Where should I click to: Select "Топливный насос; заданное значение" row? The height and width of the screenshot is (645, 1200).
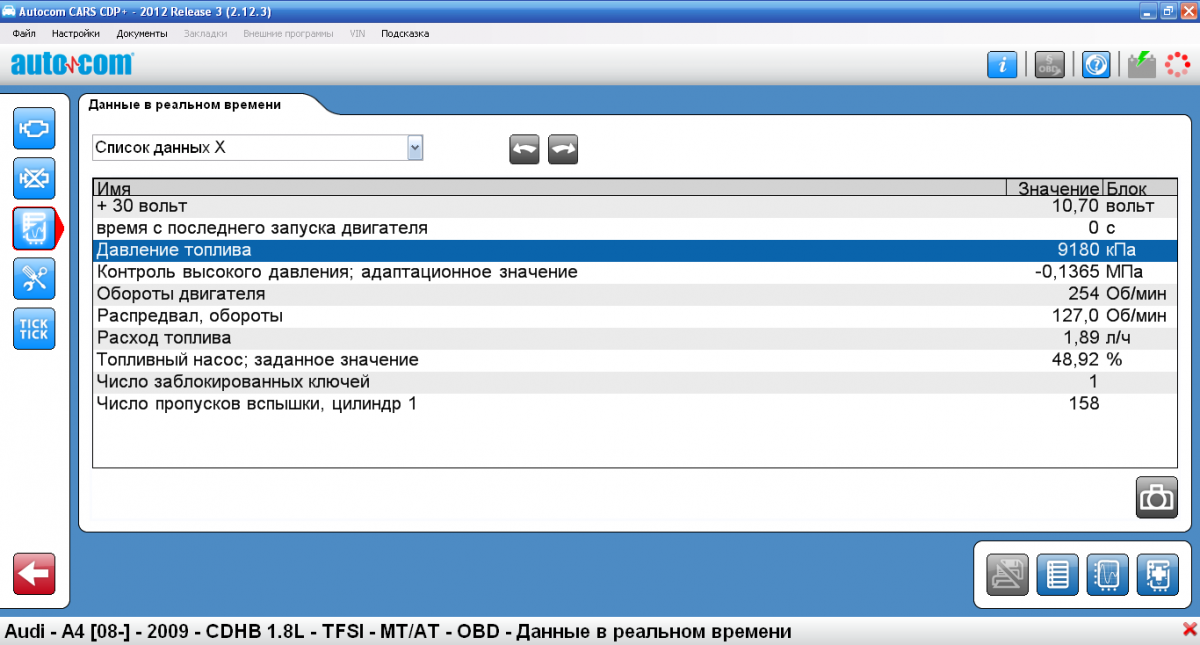coord(635,360)
